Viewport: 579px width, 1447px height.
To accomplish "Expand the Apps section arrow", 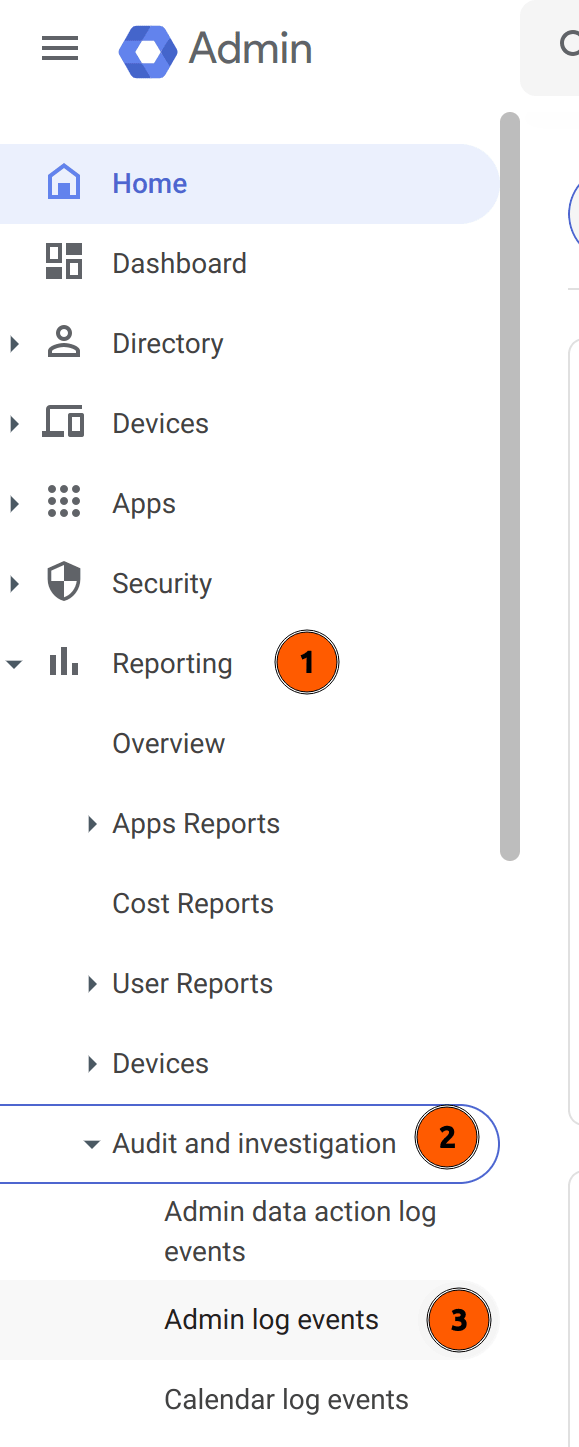I will [14, 503].
